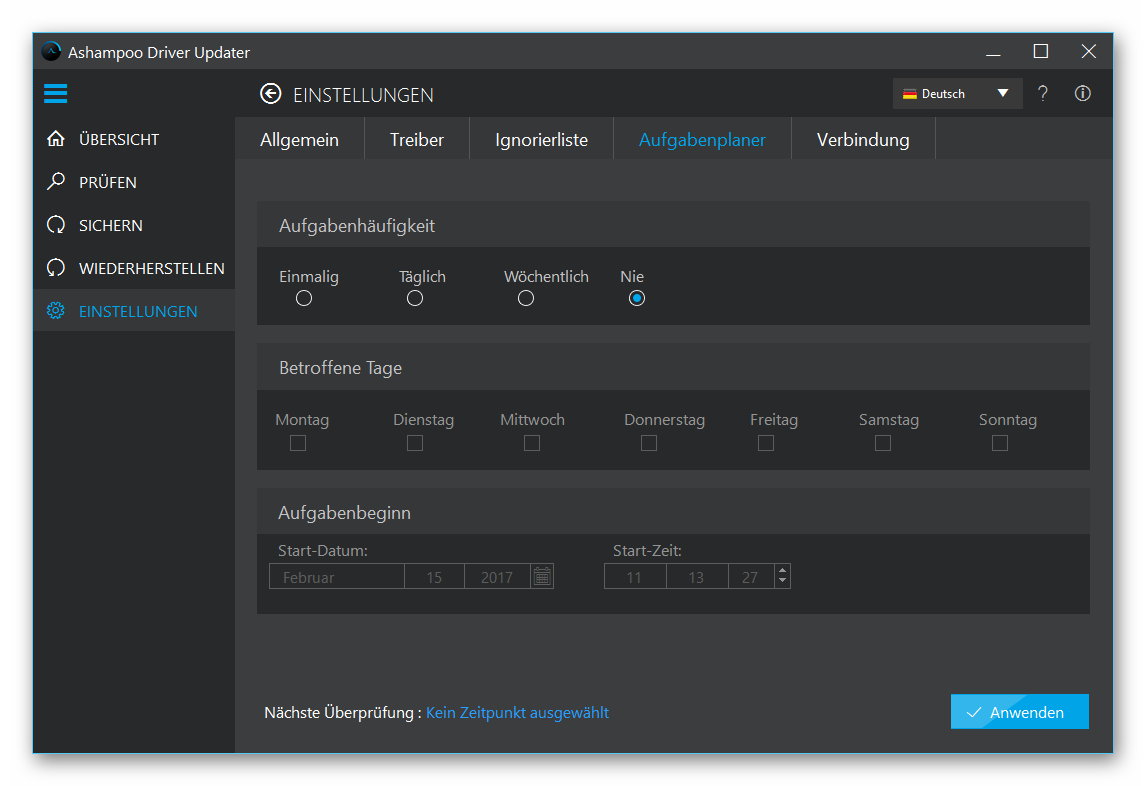Open the Deutsch language dropdown
This screenshot has width=1146, height=786.
[956, 93]
